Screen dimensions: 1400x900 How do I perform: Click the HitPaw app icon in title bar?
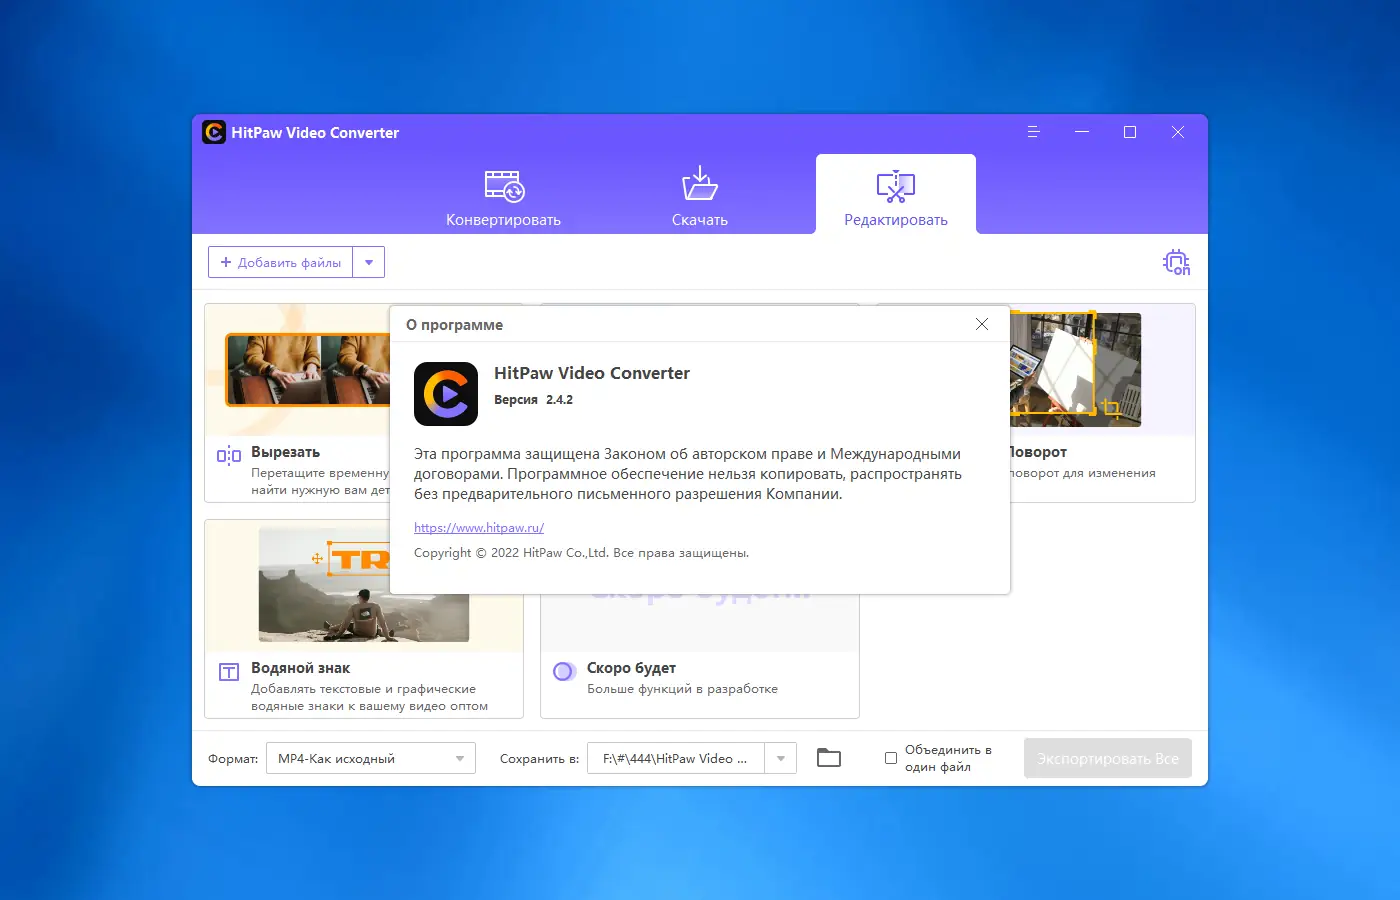(214, 132)
